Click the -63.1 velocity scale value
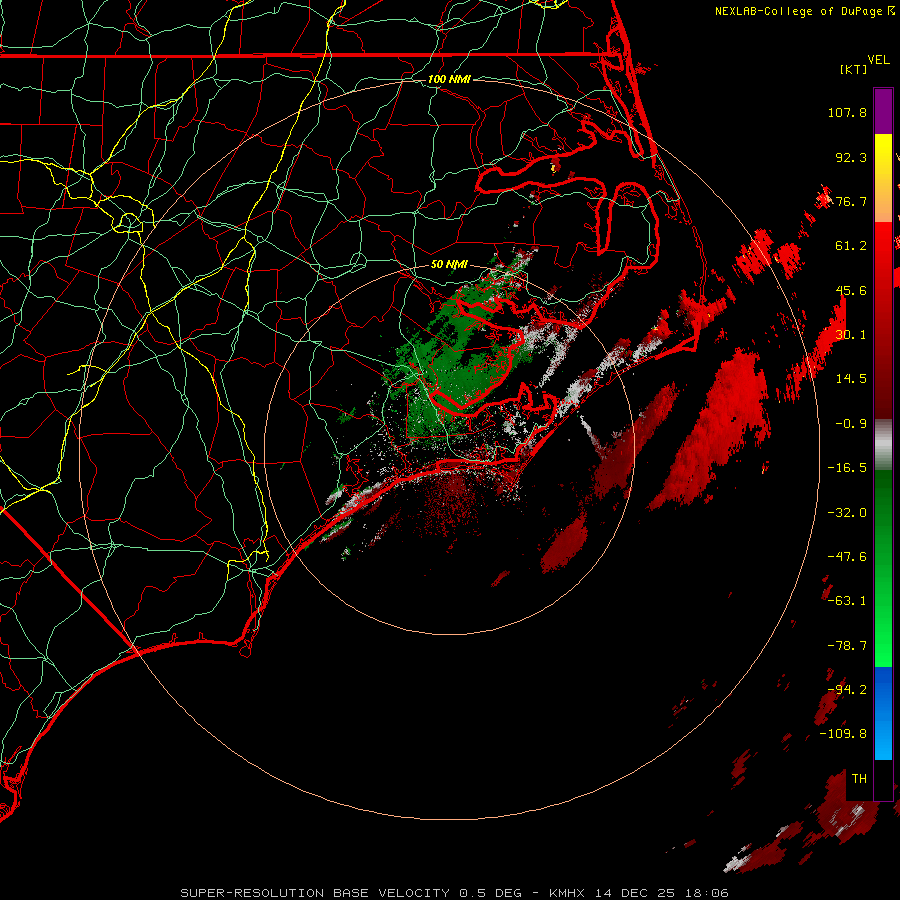The width and height of the screenshot is (900, 900). (x=847, y=601)
